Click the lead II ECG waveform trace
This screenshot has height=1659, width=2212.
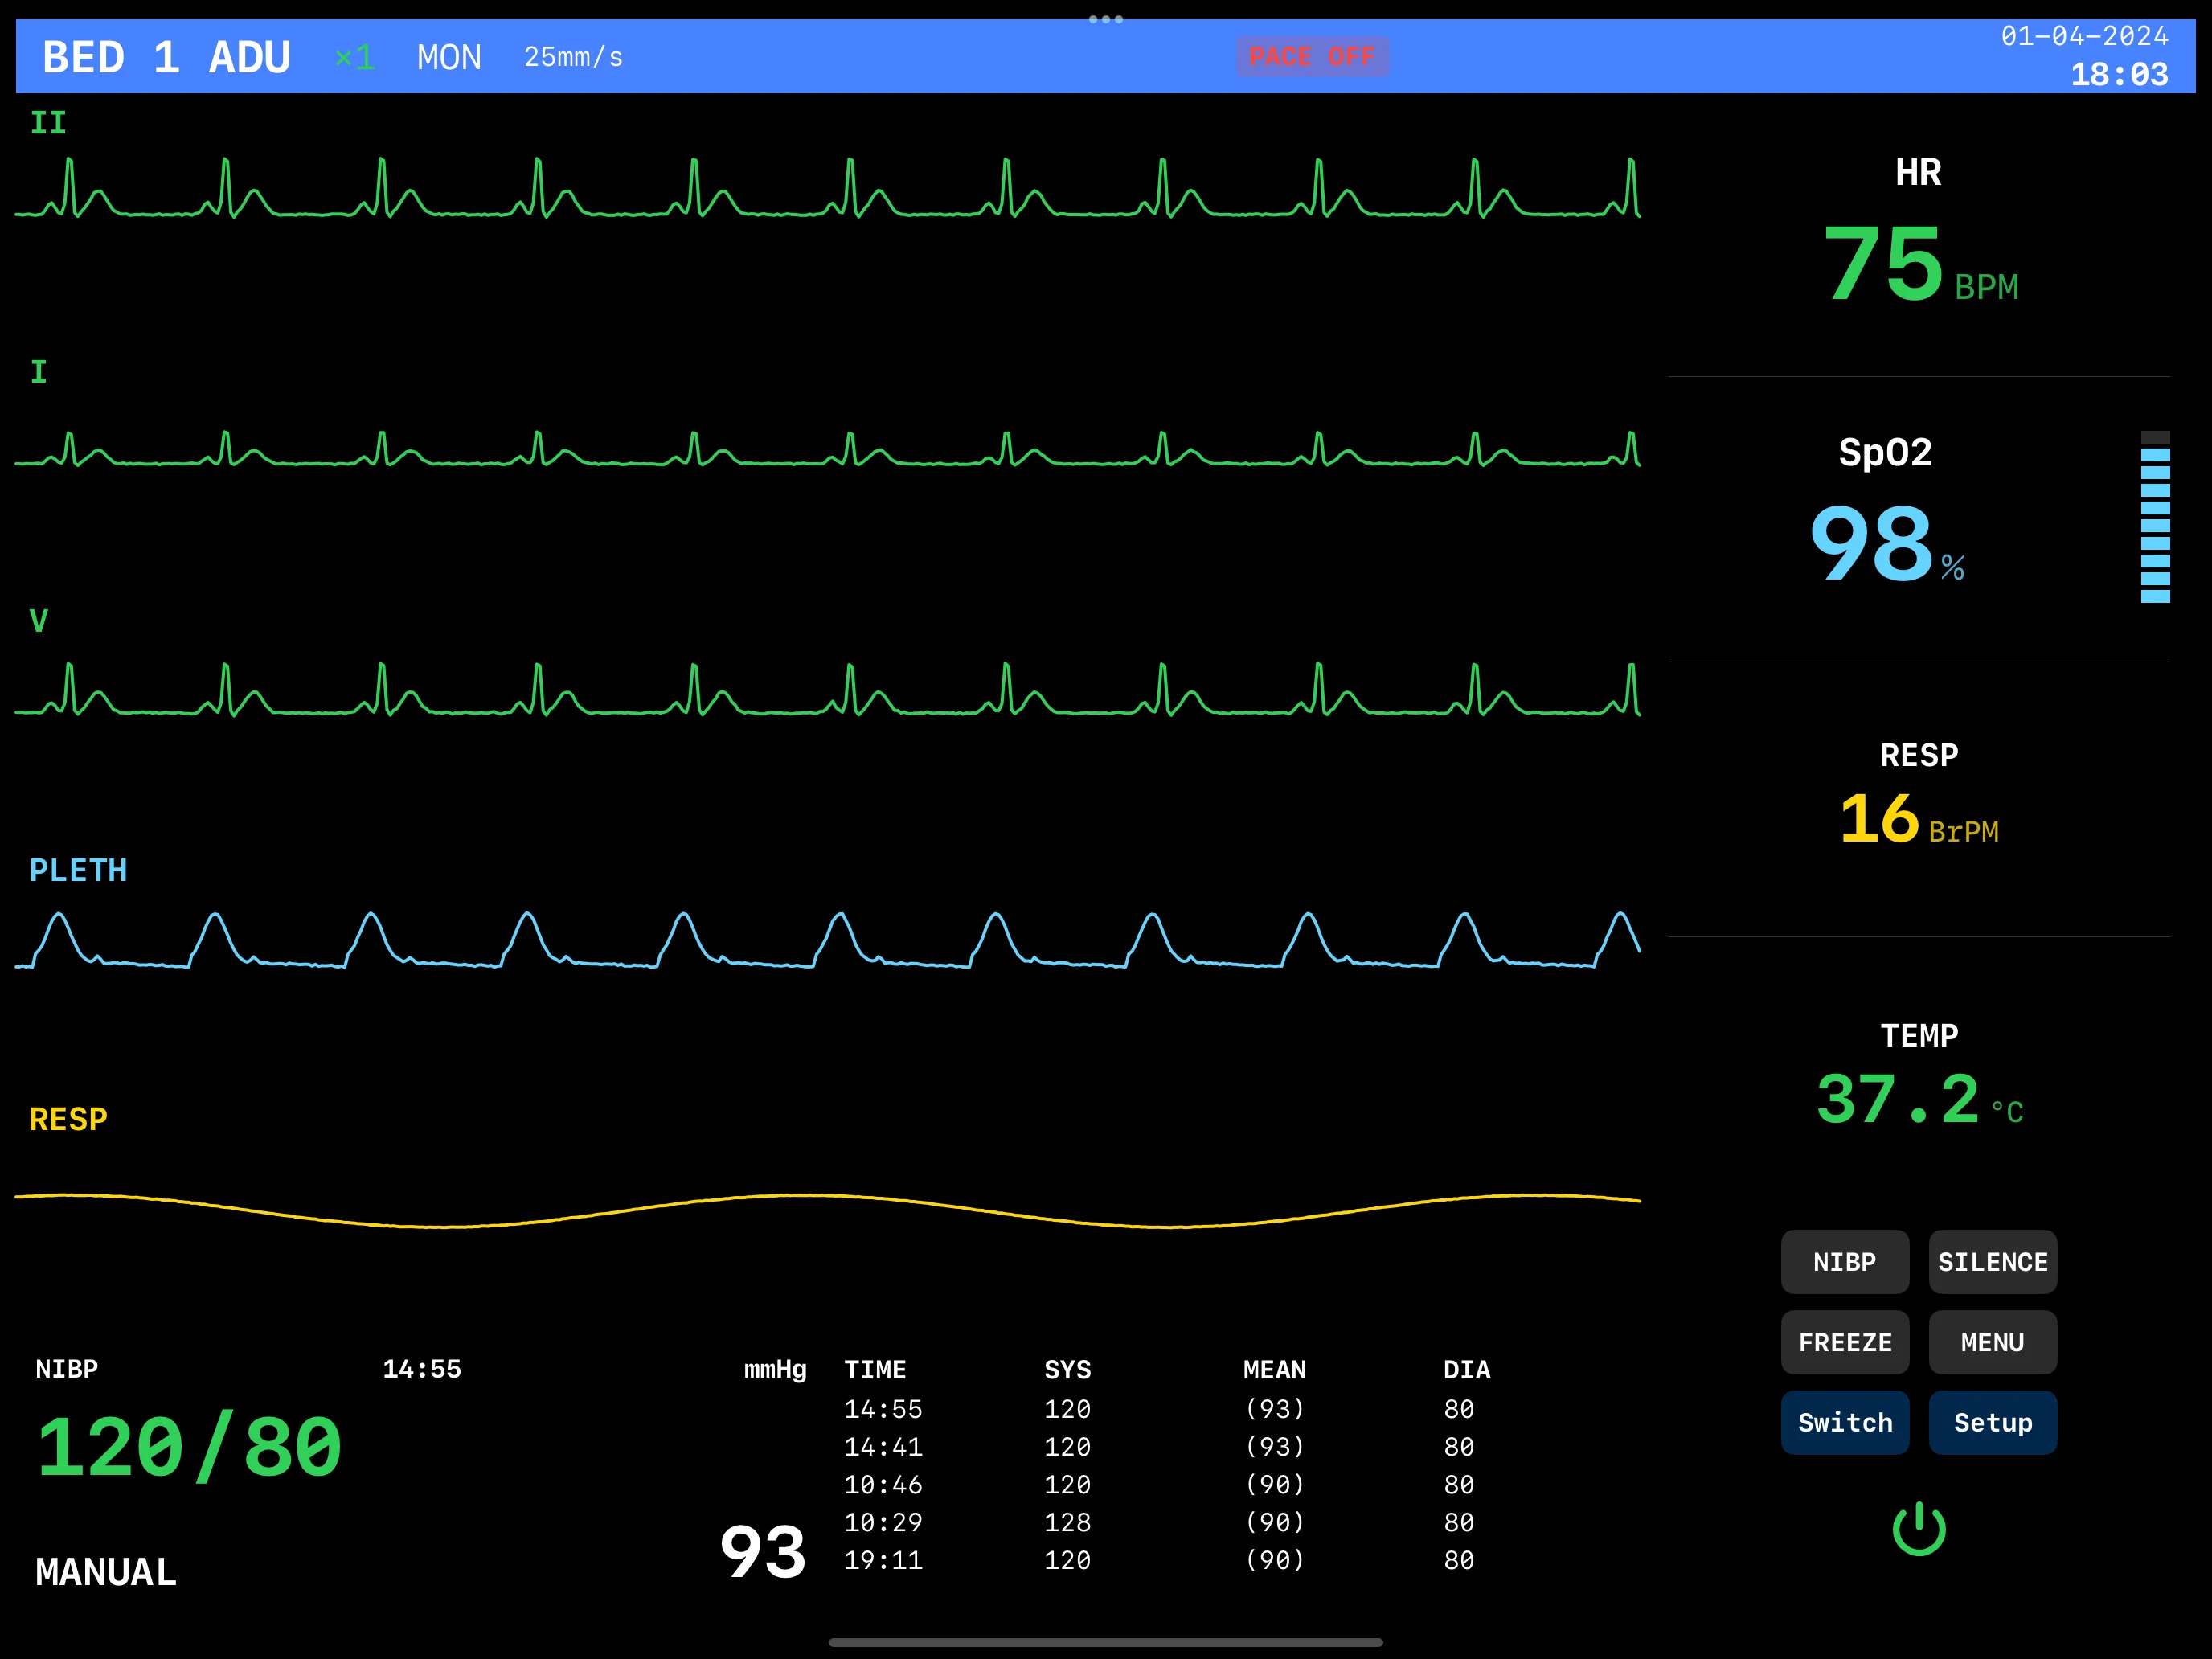[828, 188]
